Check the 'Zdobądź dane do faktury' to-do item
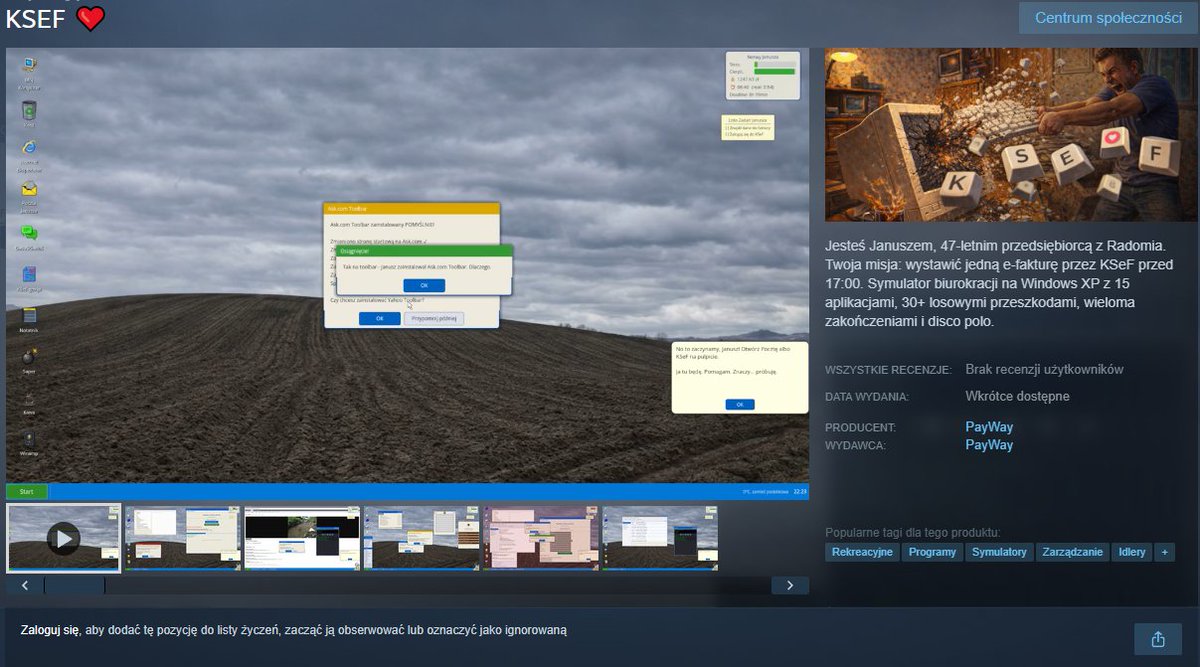Image resolution: width=1200 pixels, height=667 pixels. pyautogui.click(x=748, y=126)
